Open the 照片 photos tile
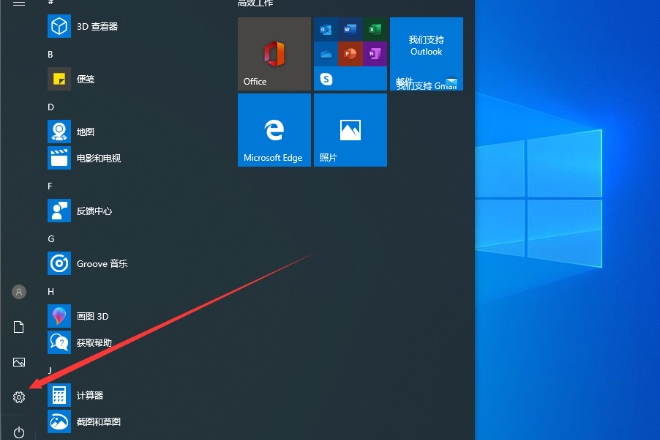Viewport: 660px width, 440px height. tap(350, 130)
